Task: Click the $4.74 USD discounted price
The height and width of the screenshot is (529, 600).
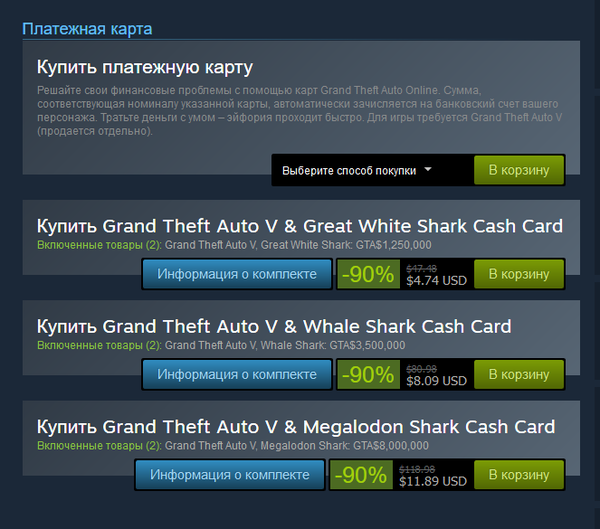Action: pos(436,281)
